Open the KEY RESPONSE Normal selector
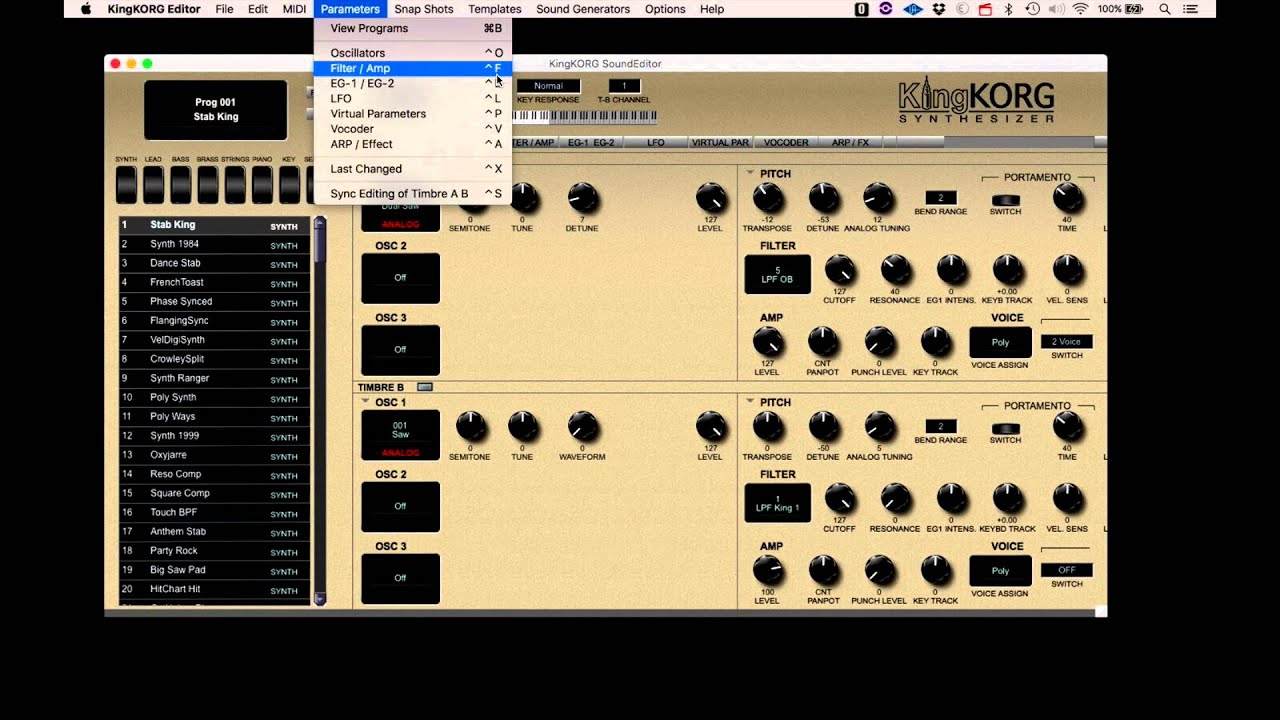 548,86
